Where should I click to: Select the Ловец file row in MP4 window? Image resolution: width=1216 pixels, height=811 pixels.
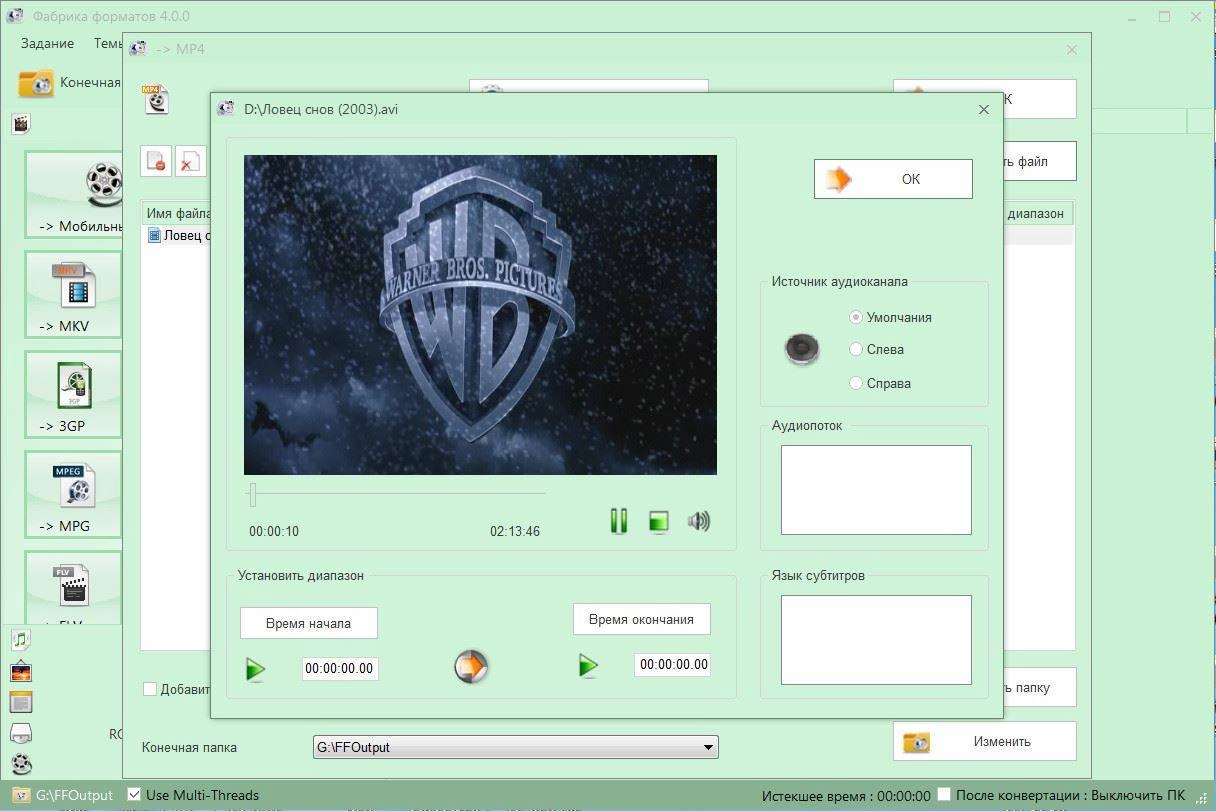pyautogui.click(x=178, y=236)
